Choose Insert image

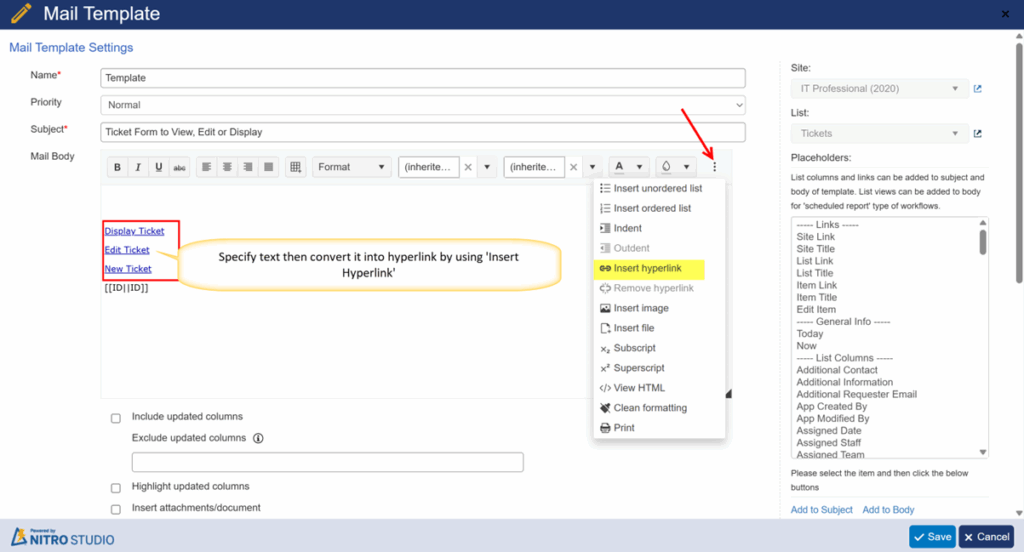[x=659, y=308]
